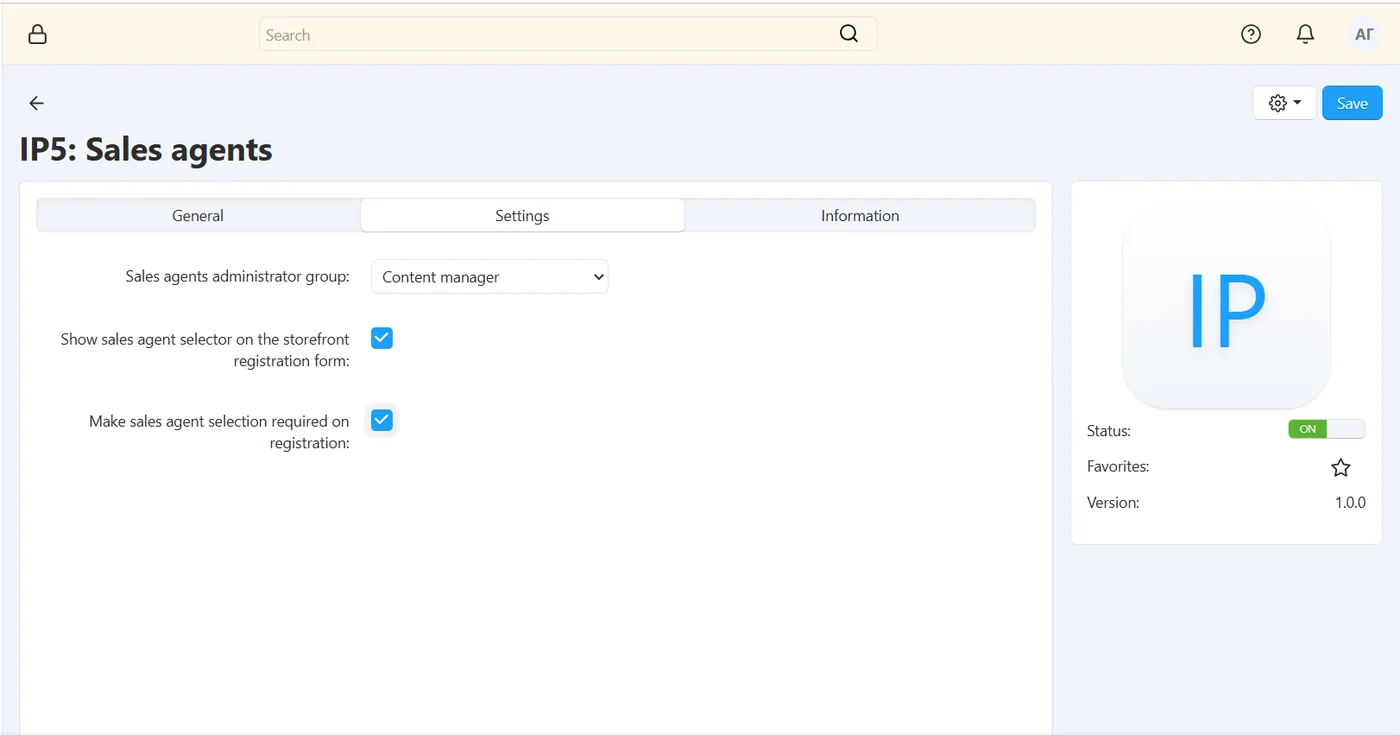Click the blue Save button
This screenshot has height=735, width=1400.
(1352, 103)
